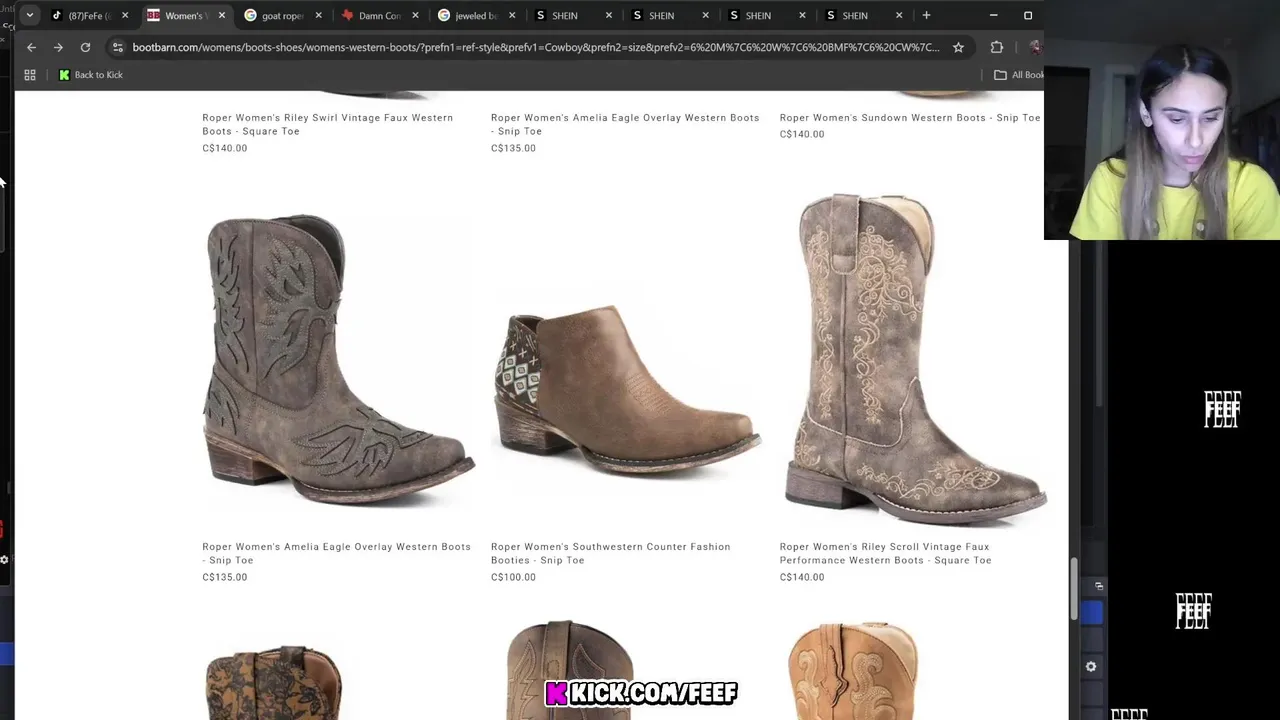Viewport: 1280px width, 720px height.
Task: View site information icon in address bar
Action: (x=118, y=47)
